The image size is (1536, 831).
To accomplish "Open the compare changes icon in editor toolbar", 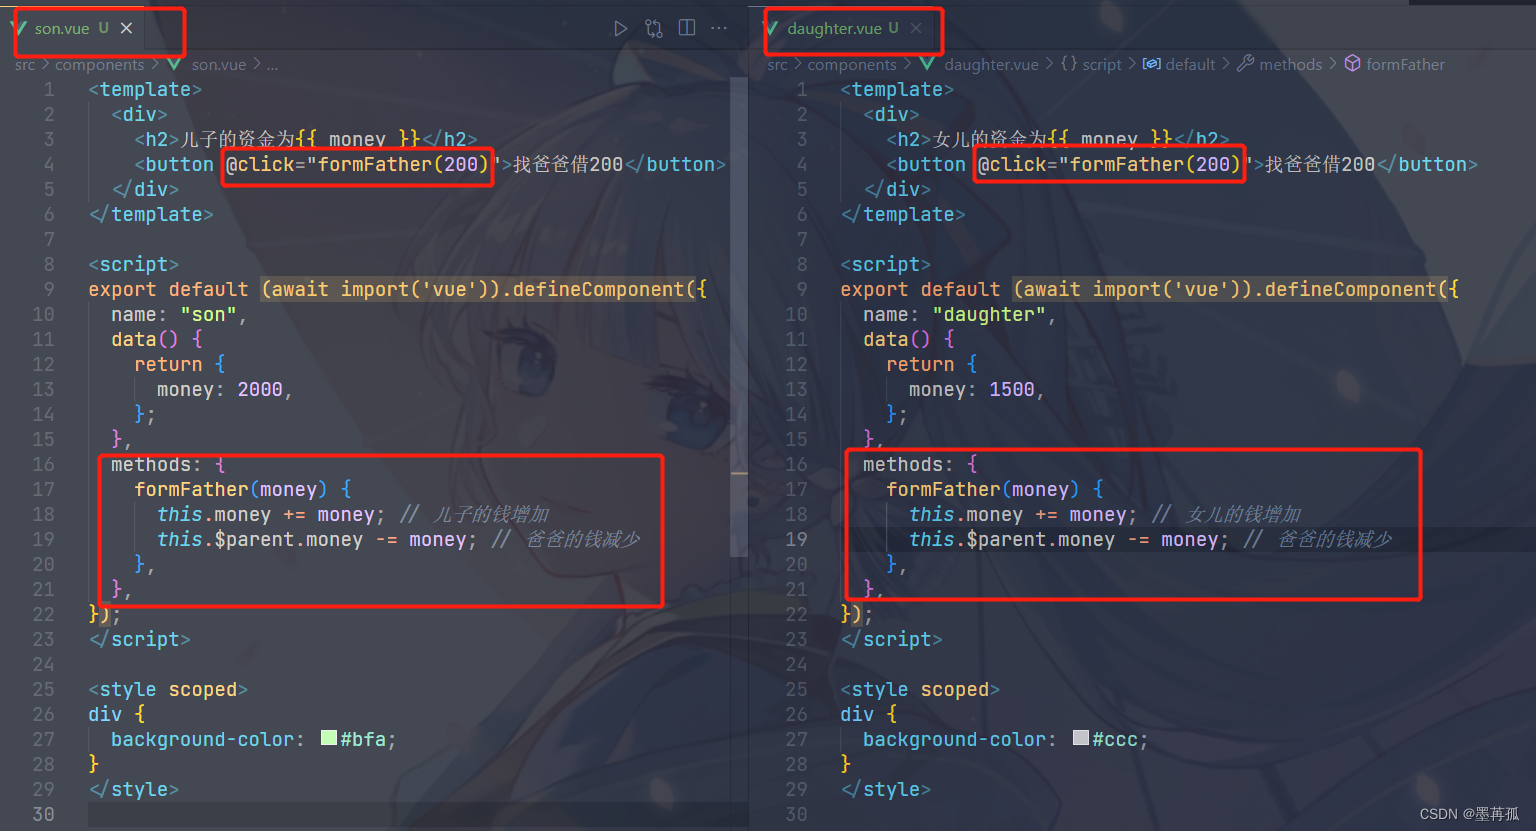I will tap(654, 28).
